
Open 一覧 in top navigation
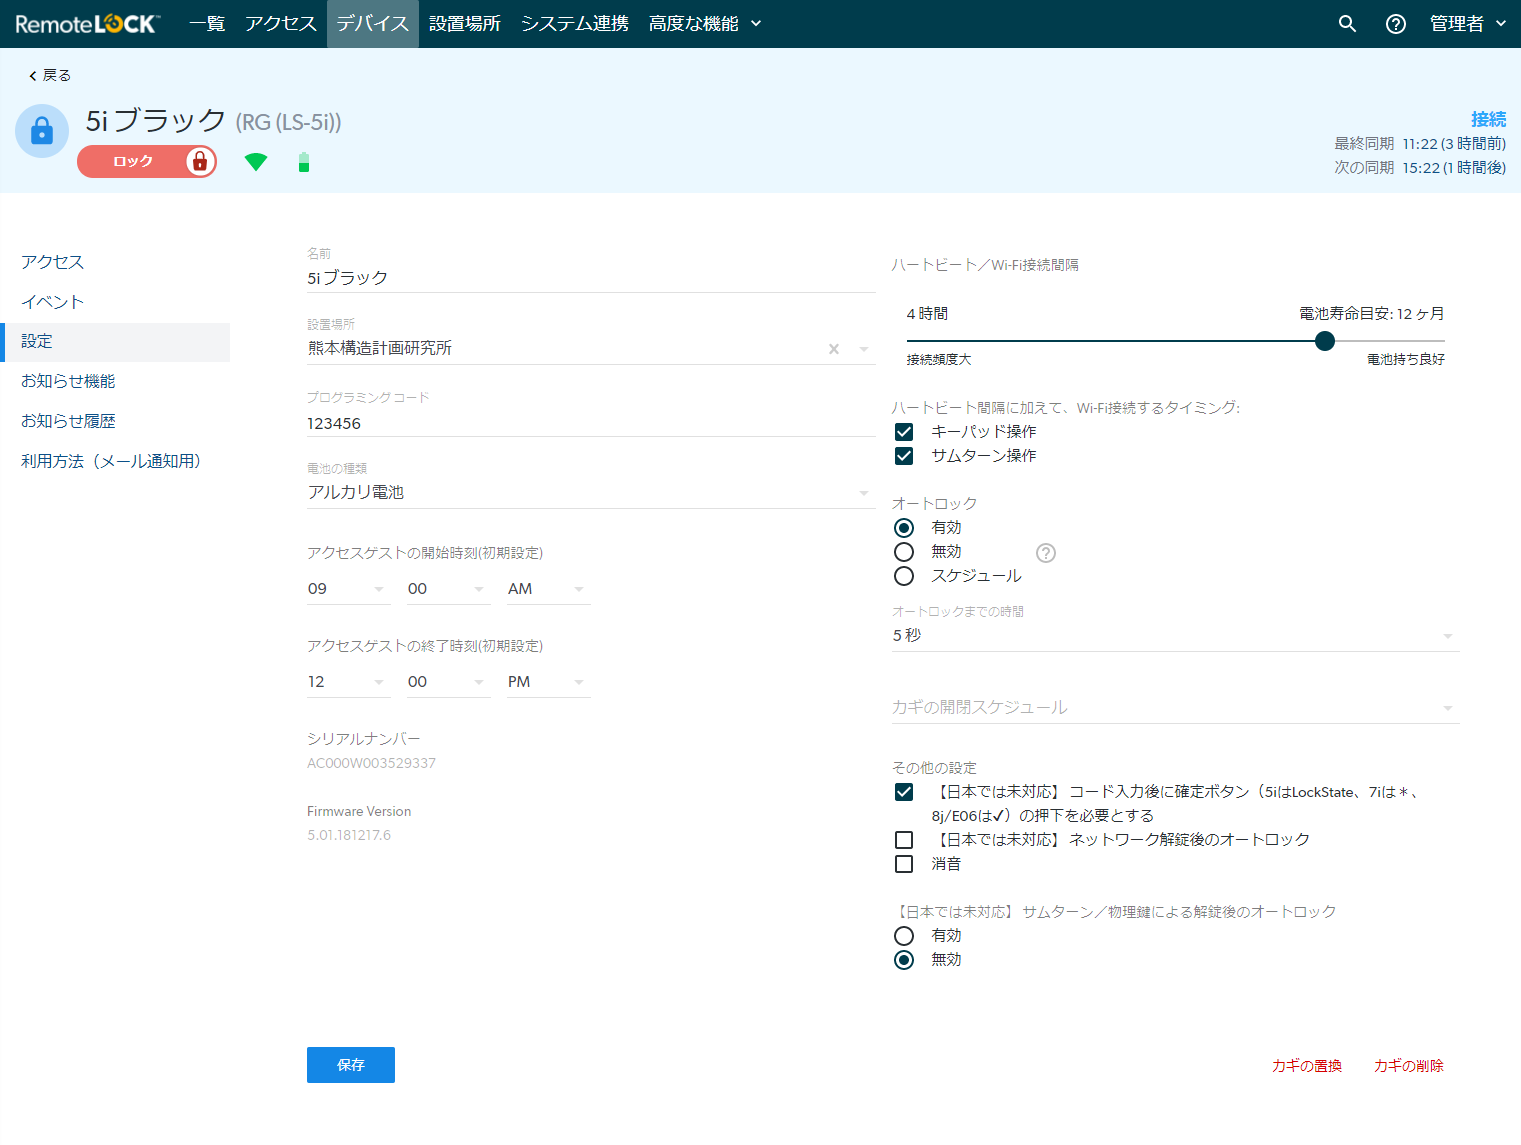[x=207, y=24]
